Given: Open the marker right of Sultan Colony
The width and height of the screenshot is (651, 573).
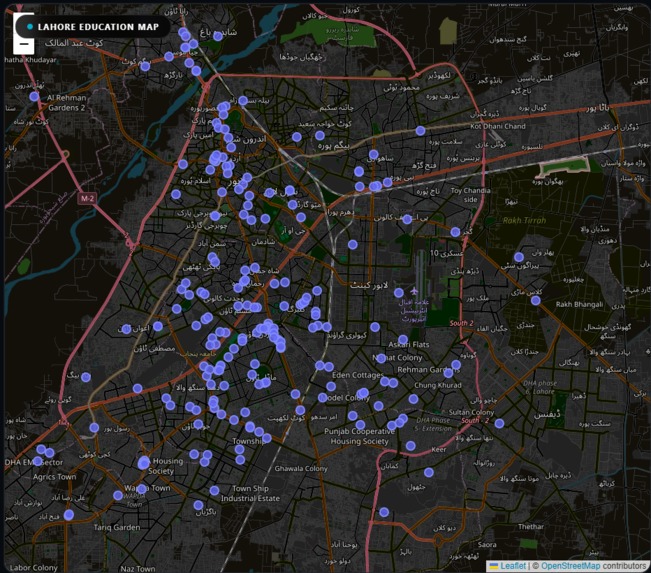Looking at the screenshot, I should pos(499,424).
